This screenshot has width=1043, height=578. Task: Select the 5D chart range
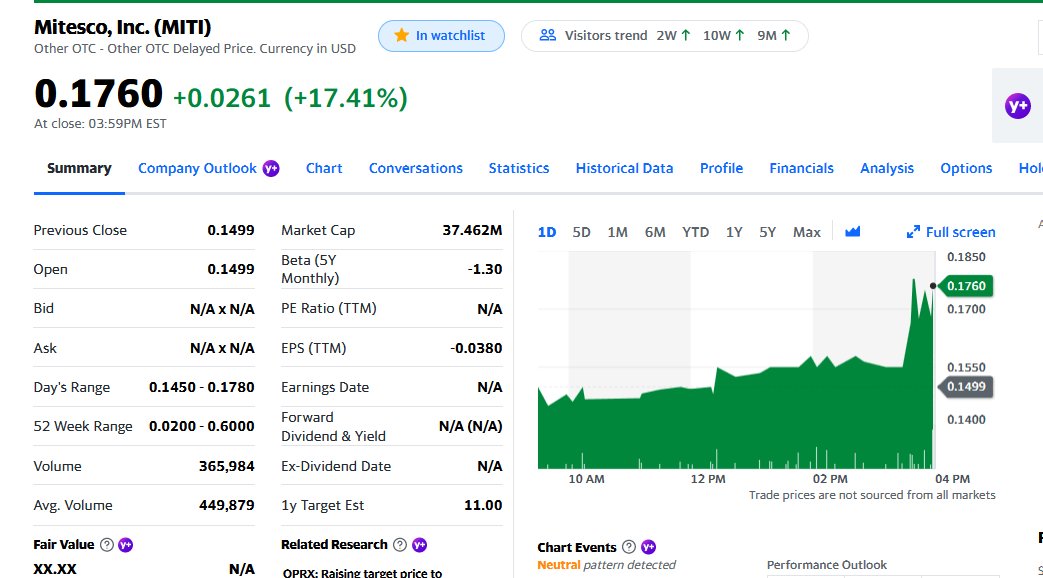581,232
